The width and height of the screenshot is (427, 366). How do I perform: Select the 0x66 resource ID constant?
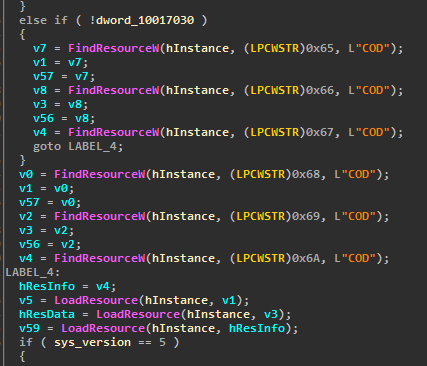(x=320, y=90)
